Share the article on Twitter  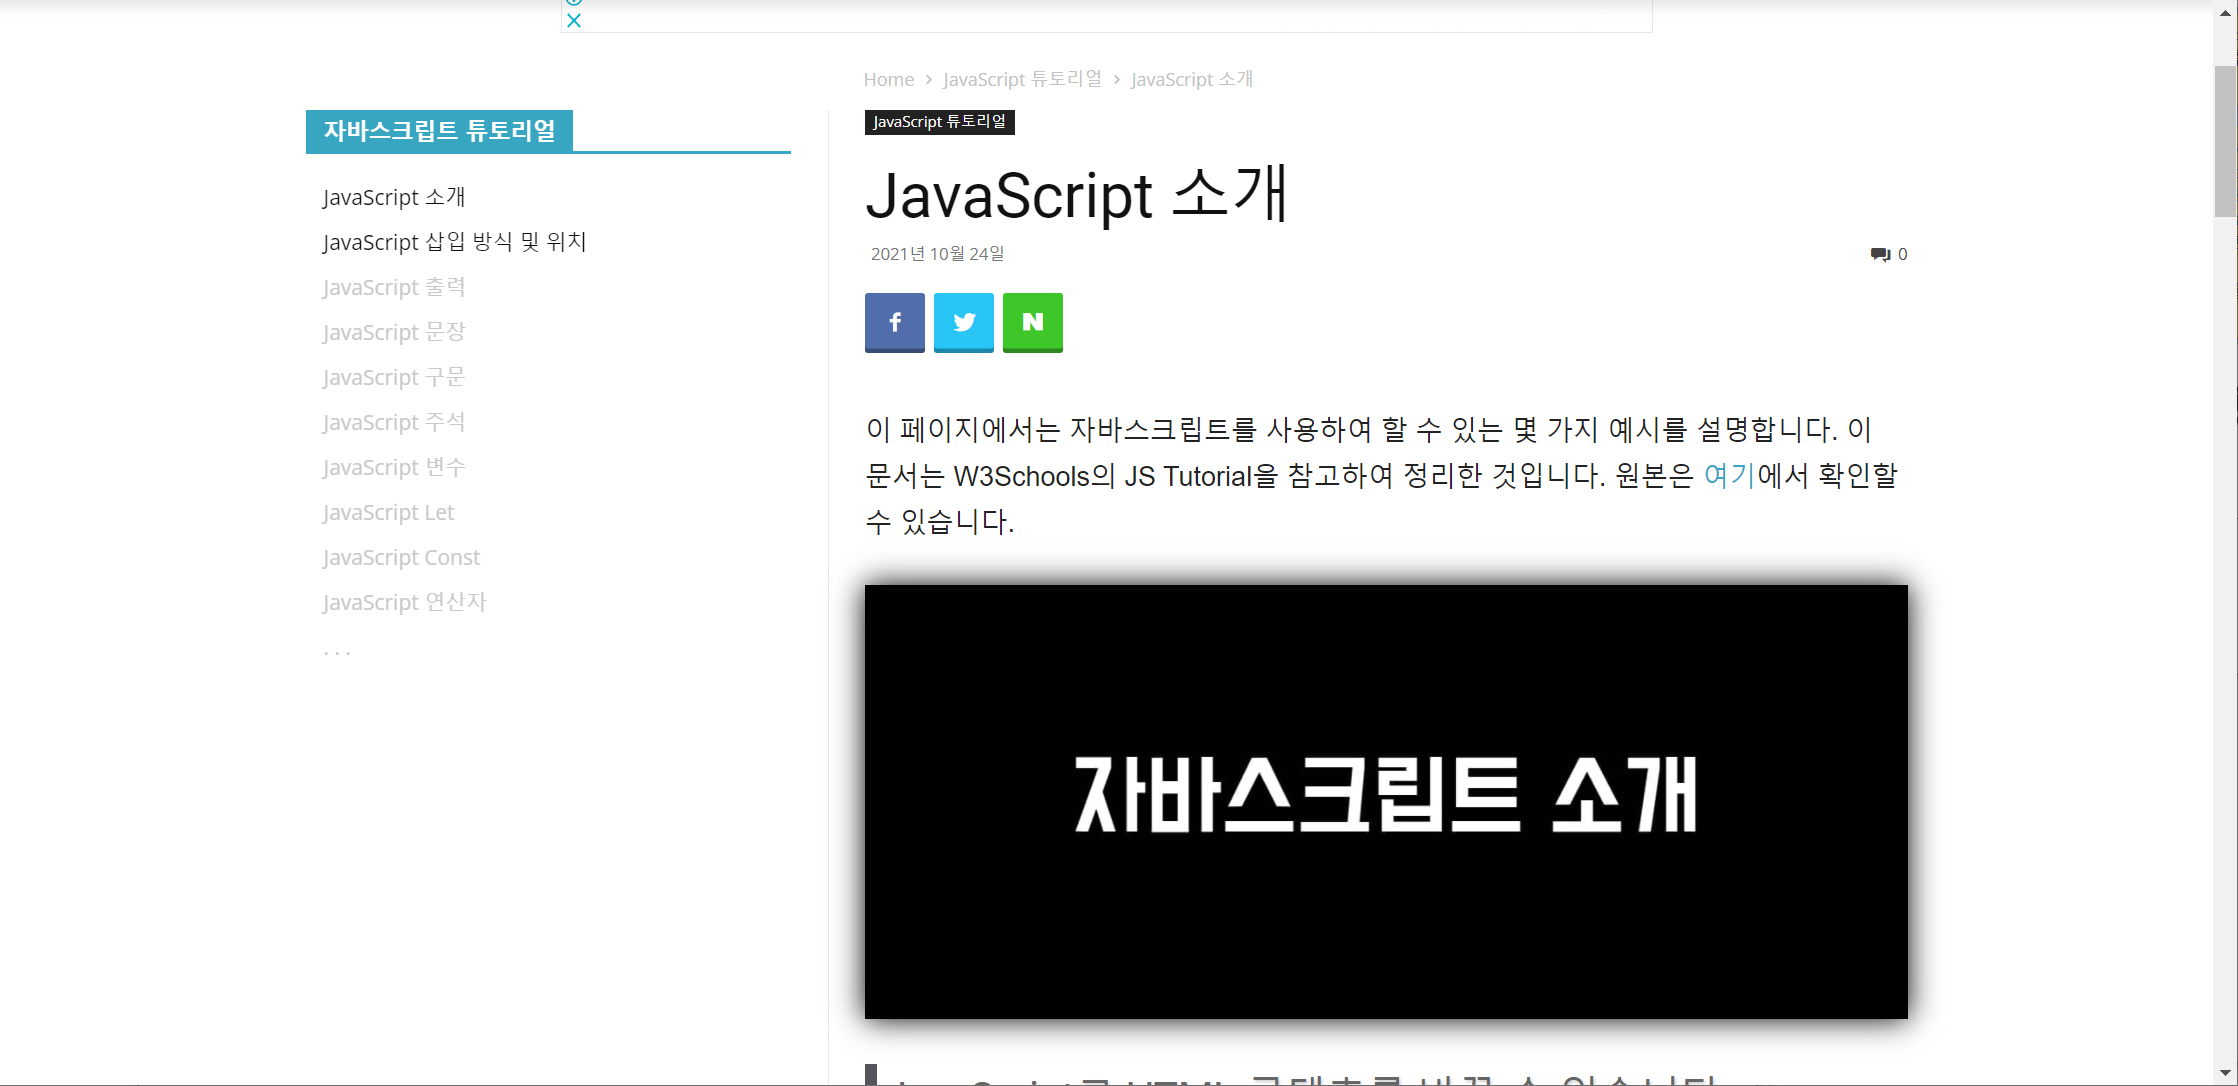(963, 322)
